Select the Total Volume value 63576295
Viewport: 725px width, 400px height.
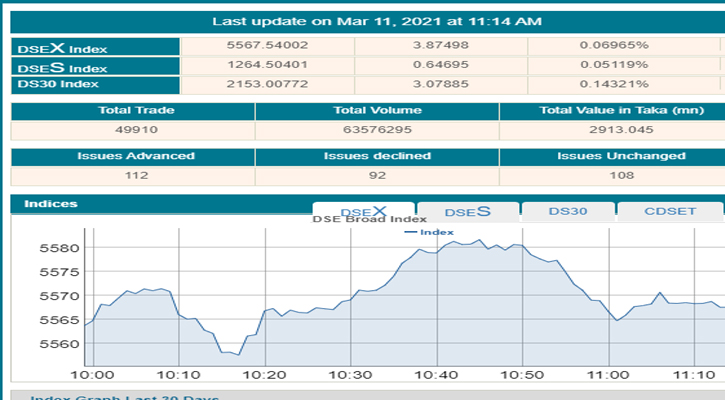tap(377, 129)
